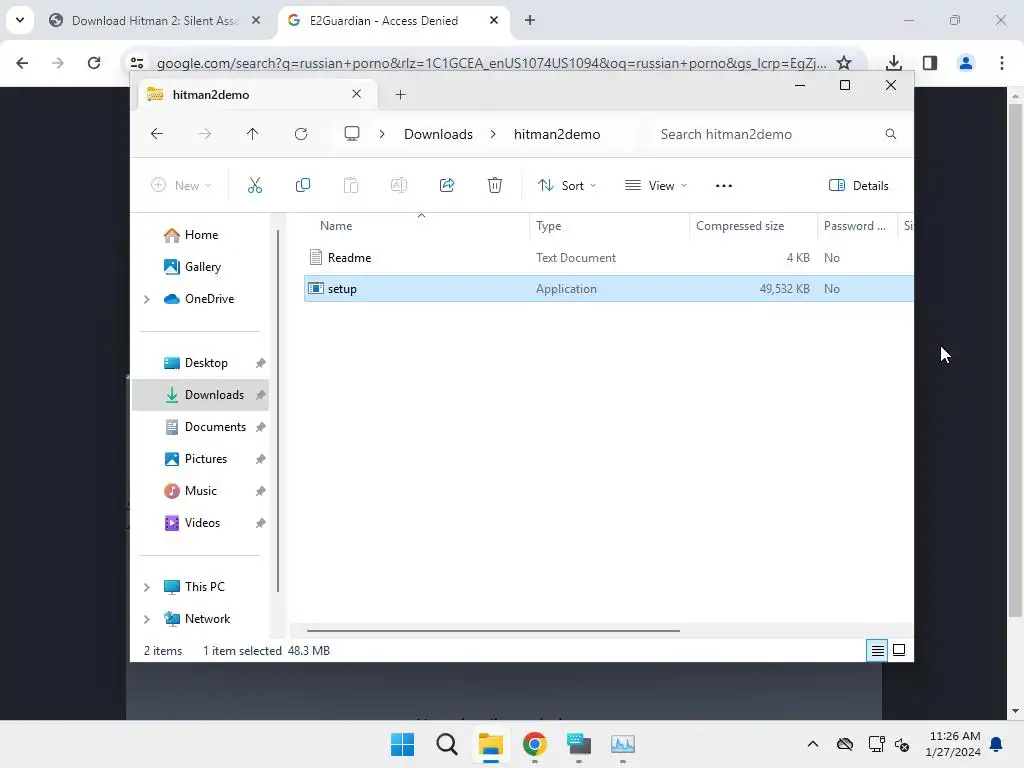Select the hitman2demo Explorer tab

211,95
